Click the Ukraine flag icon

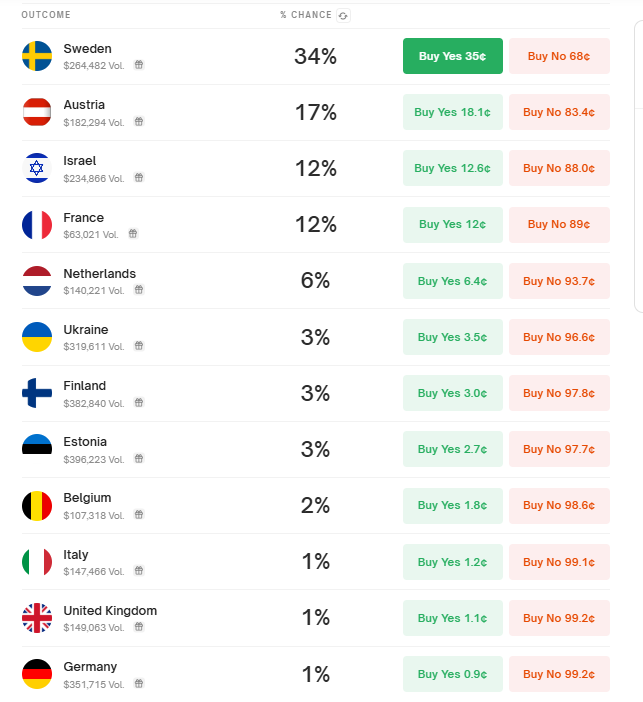37,337
